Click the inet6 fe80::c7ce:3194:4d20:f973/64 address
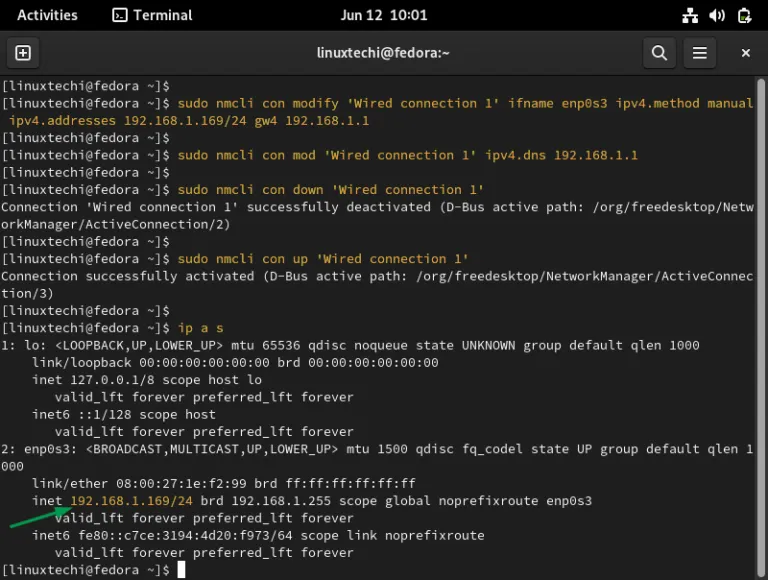 pos(186,535)
